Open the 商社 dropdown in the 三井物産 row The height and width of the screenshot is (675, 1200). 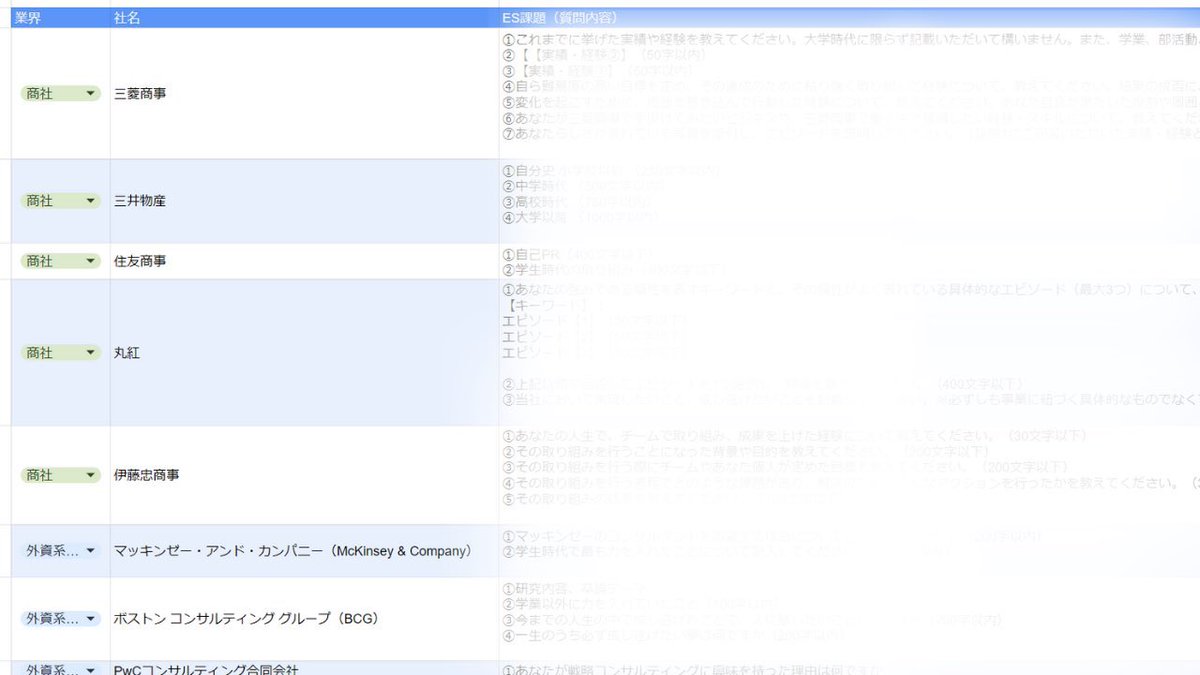pyautogui.click(x=61, y=201)
